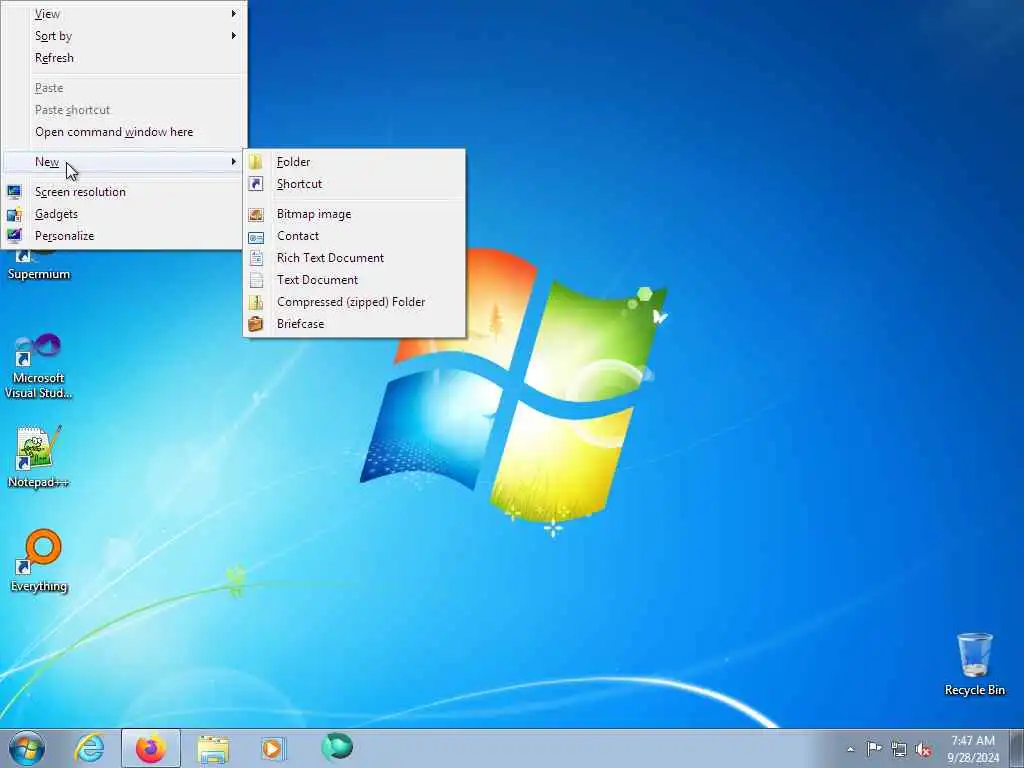The height and width of the screenshot is (768, 1024).
Task: Show hidden tray icons arrow
Action: point(850,749)
